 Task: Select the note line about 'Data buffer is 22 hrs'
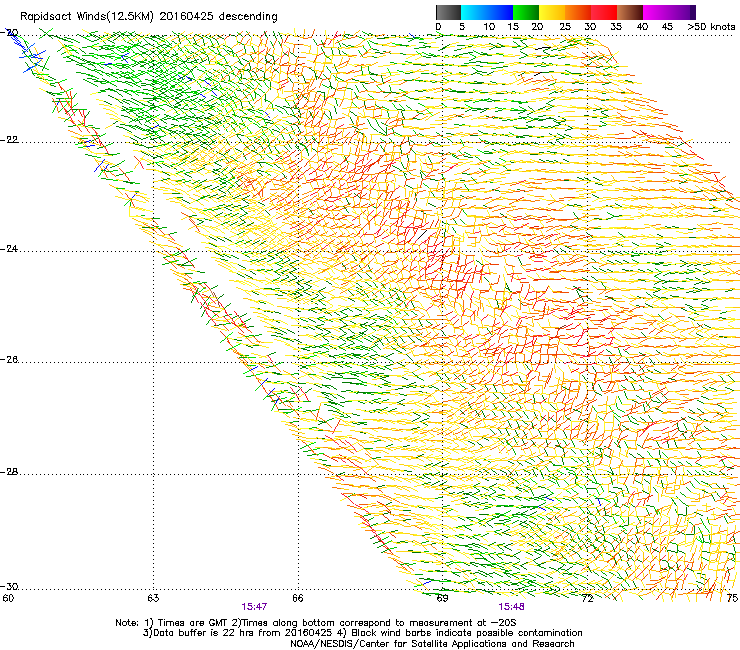click(x=362, y=633)
